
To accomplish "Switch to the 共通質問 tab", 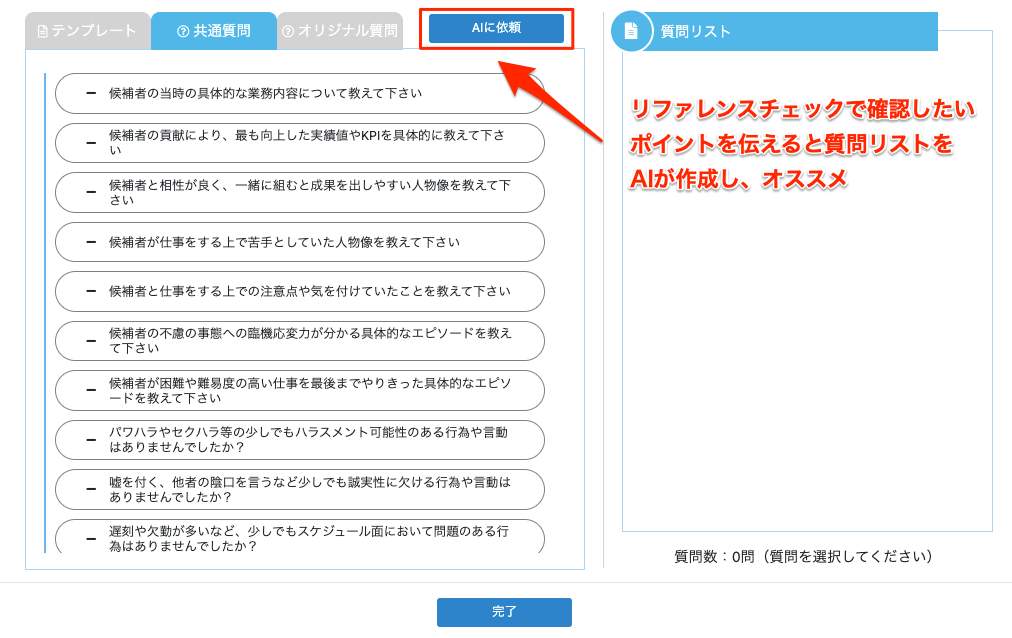I will (214, 30).
